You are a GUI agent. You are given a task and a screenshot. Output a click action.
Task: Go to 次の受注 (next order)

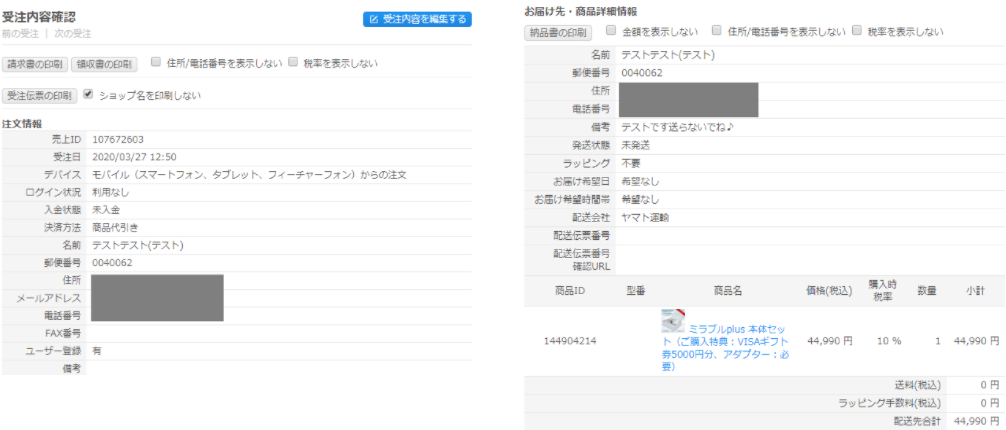[x=63, y=35]
